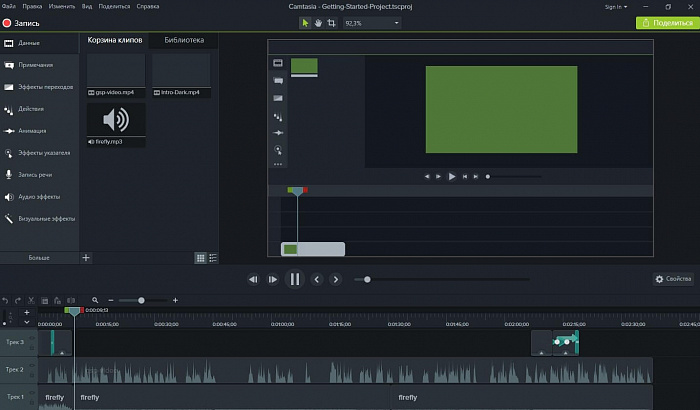Click the timeline zoom slider handle
The image size is (700, 410).
[x=141, y=300]
